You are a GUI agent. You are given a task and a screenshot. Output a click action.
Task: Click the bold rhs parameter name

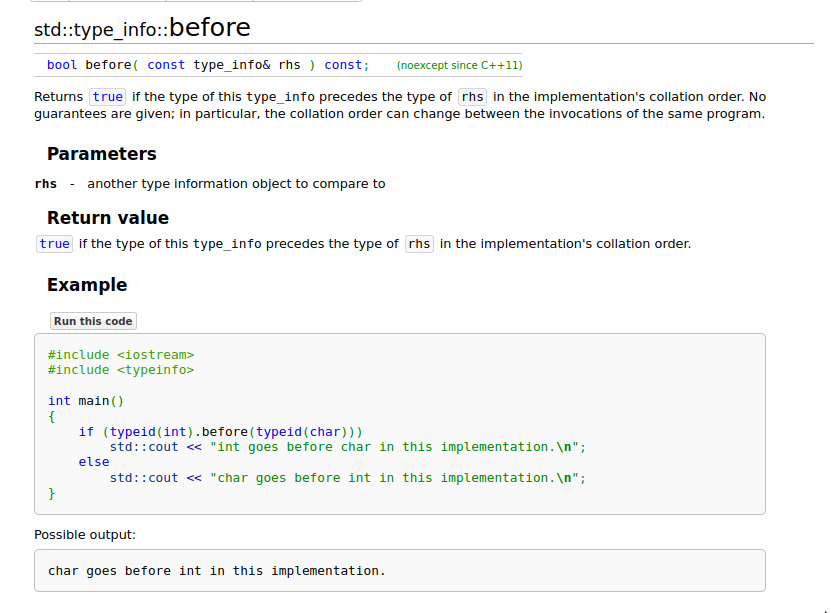point(46,184)
